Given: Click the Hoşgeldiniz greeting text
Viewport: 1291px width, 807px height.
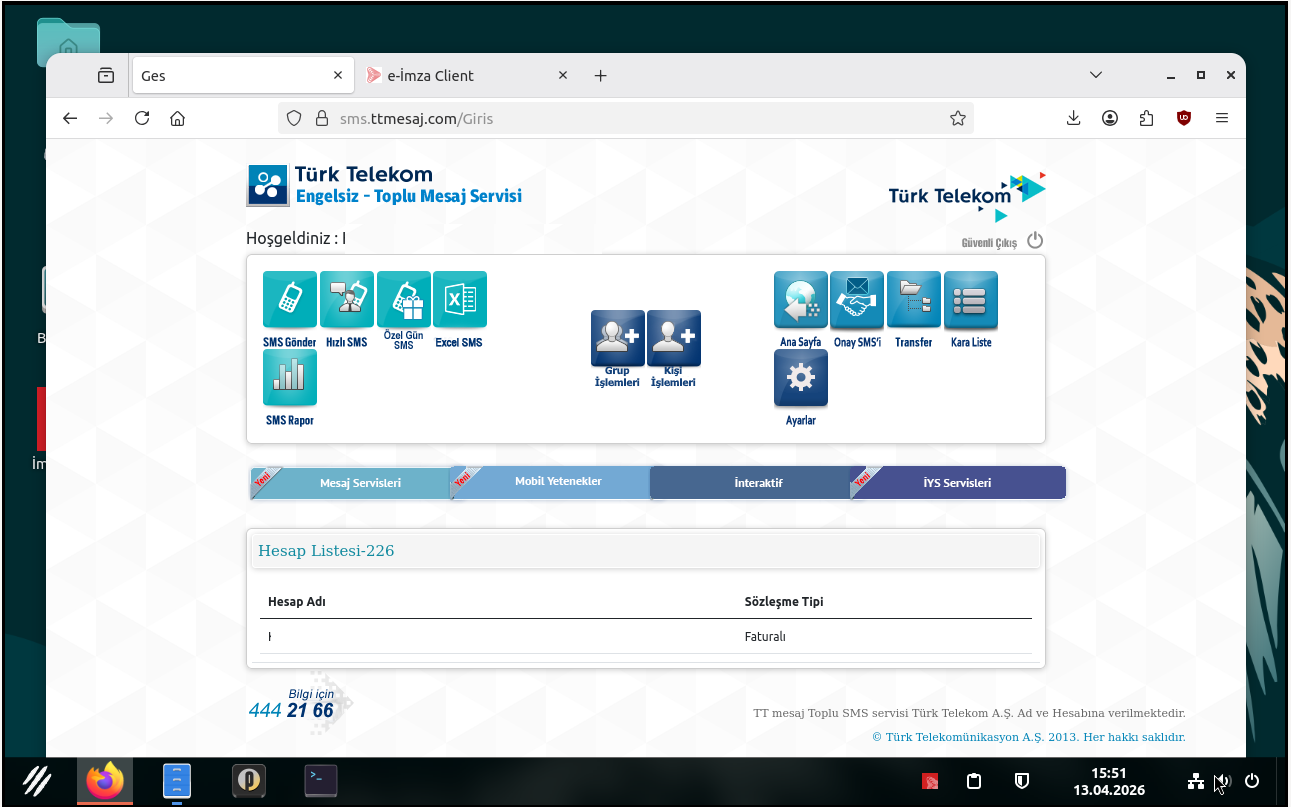Looking at the screenshot, I should (x=296, y=239).
